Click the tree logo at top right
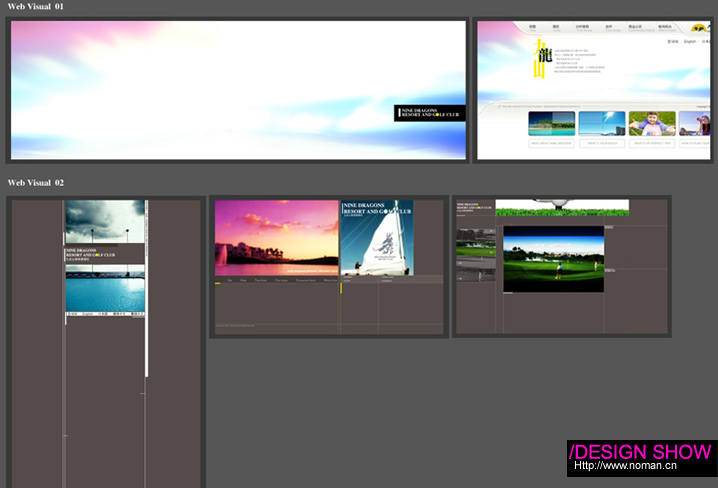The width and height of the screenshot is (718, 488). (x=702, y=28)
